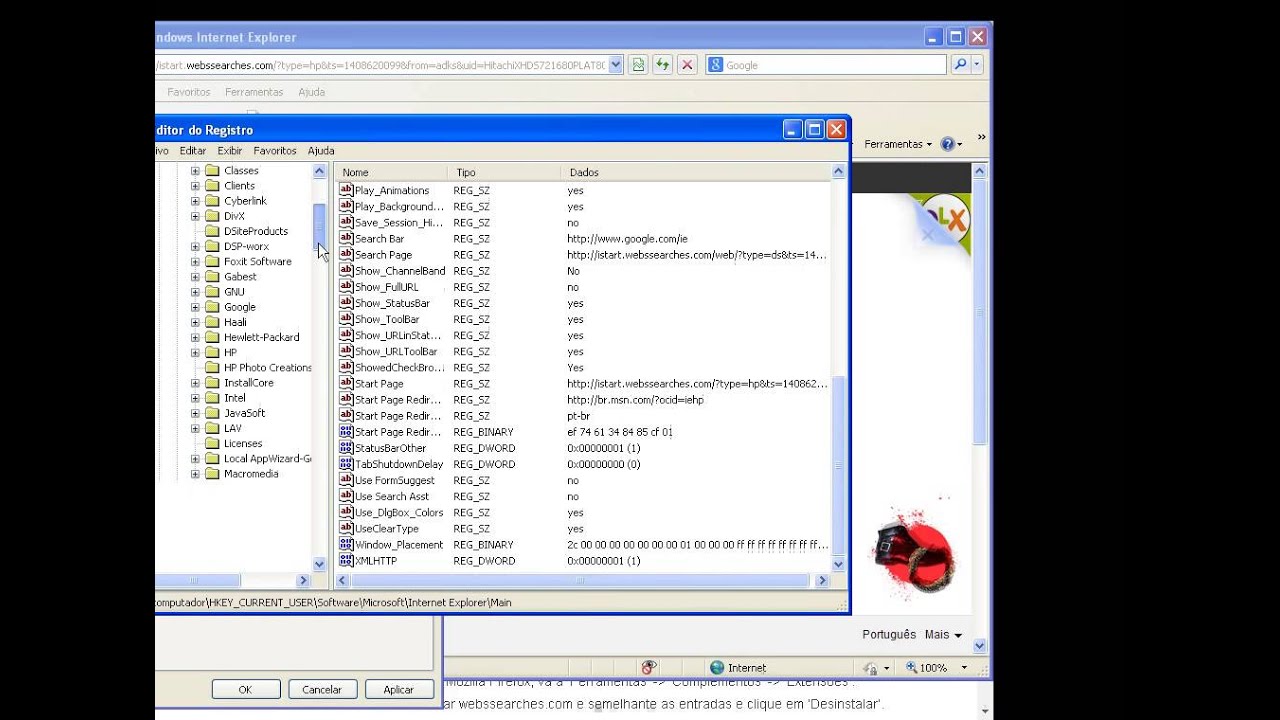Image resolution: width=1280 pixels, height=720 pixels.
Task: Click the Search Page registry value icon
Action: pyautogui.click(x=346, y=255)
